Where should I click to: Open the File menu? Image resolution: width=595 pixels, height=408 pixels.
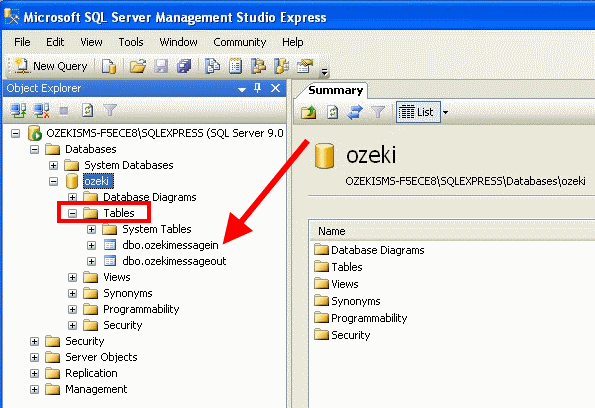pyautogui.click(x=22, y=42)
